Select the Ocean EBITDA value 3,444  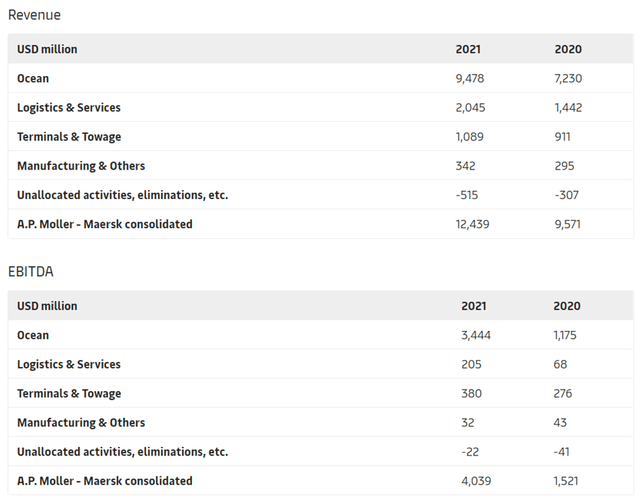point(477,335)
